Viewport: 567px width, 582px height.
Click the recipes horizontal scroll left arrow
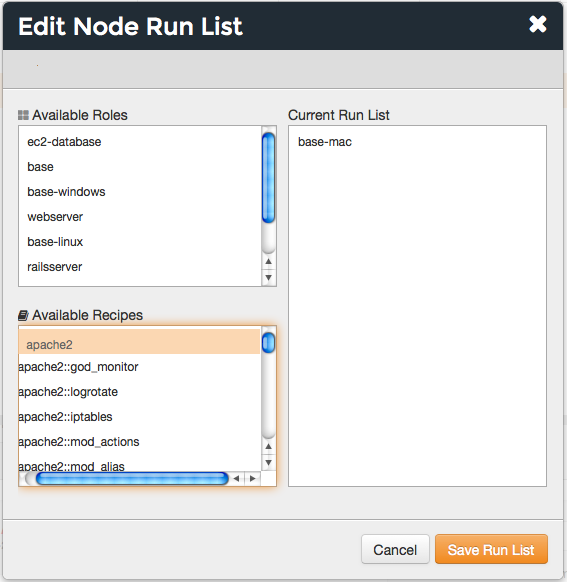pos(236,478)
